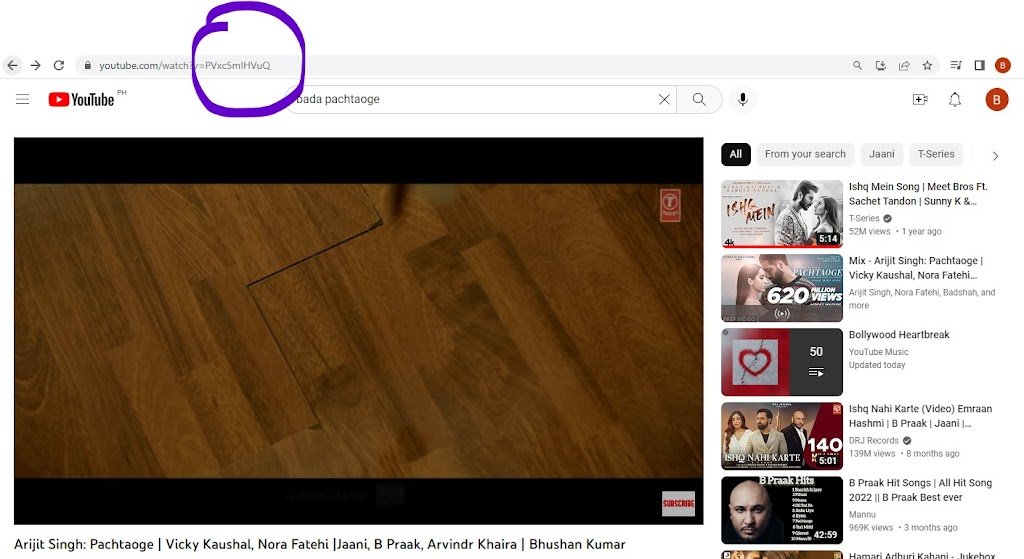Click the Subscribe overlay on the video
Viewport: 1024px width, 559px height.
tap(679, 503)
